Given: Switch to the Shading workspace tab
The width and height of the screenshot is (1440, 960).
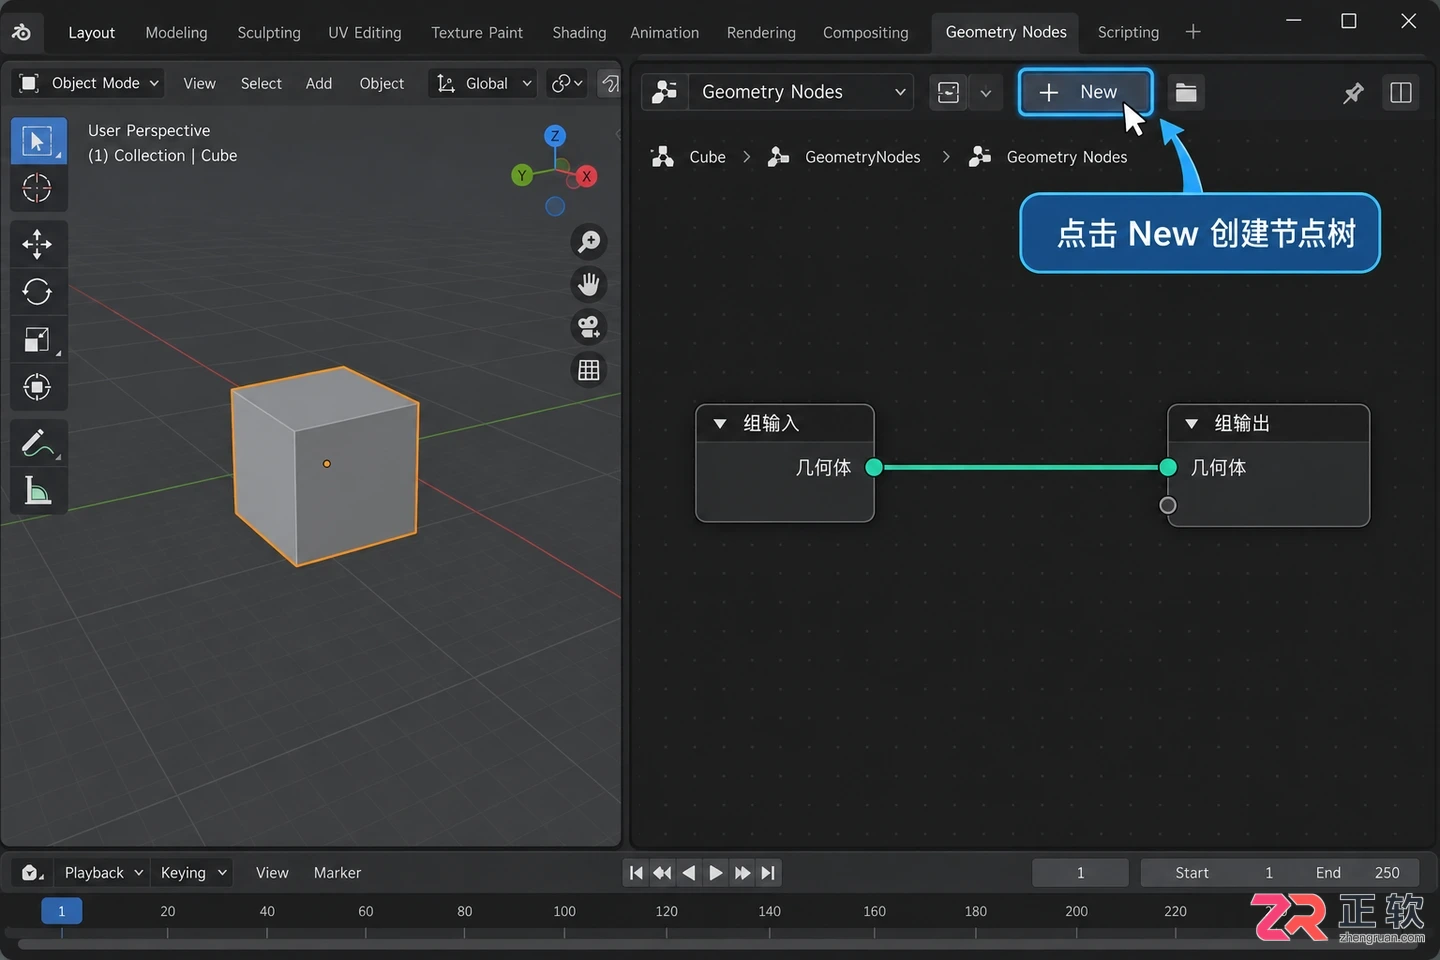Looking at the screenshot, I should [x=579, y=32].
